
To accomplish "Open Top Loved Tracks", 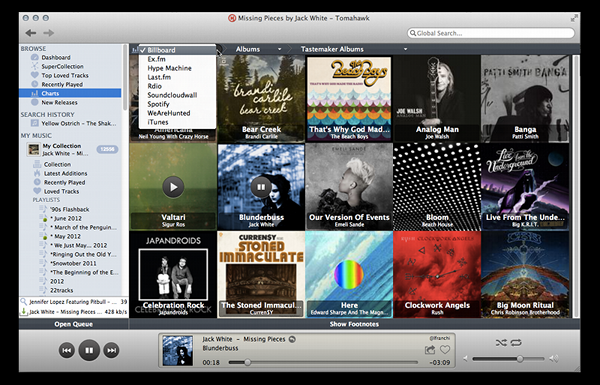I will click(65, 75).
